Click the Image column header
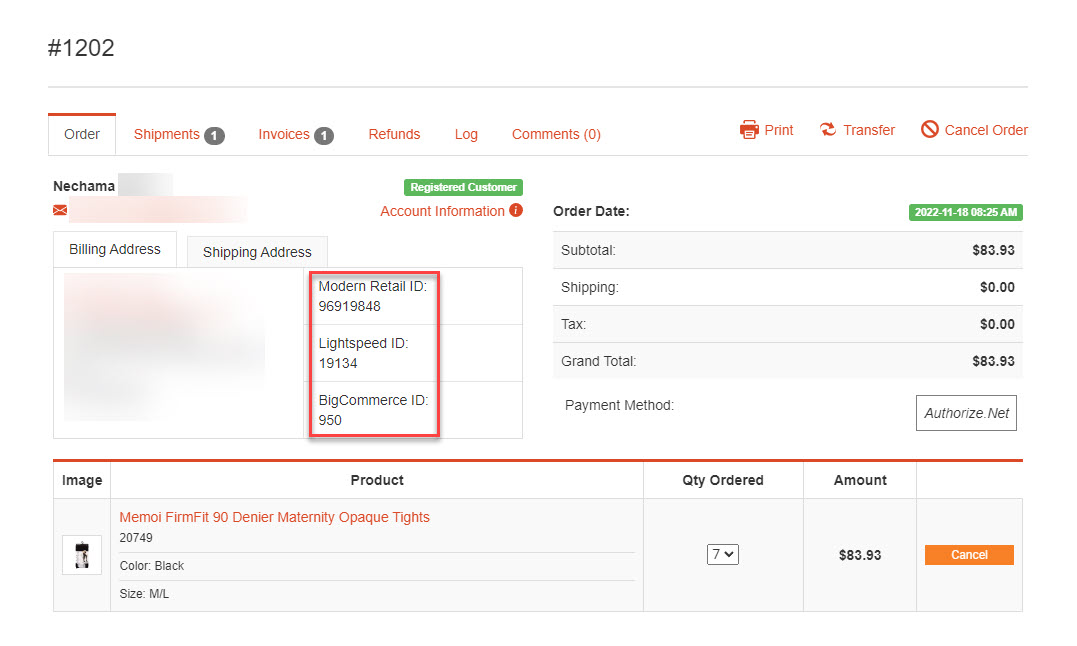The image size is (1077, 646). point(82,480)
